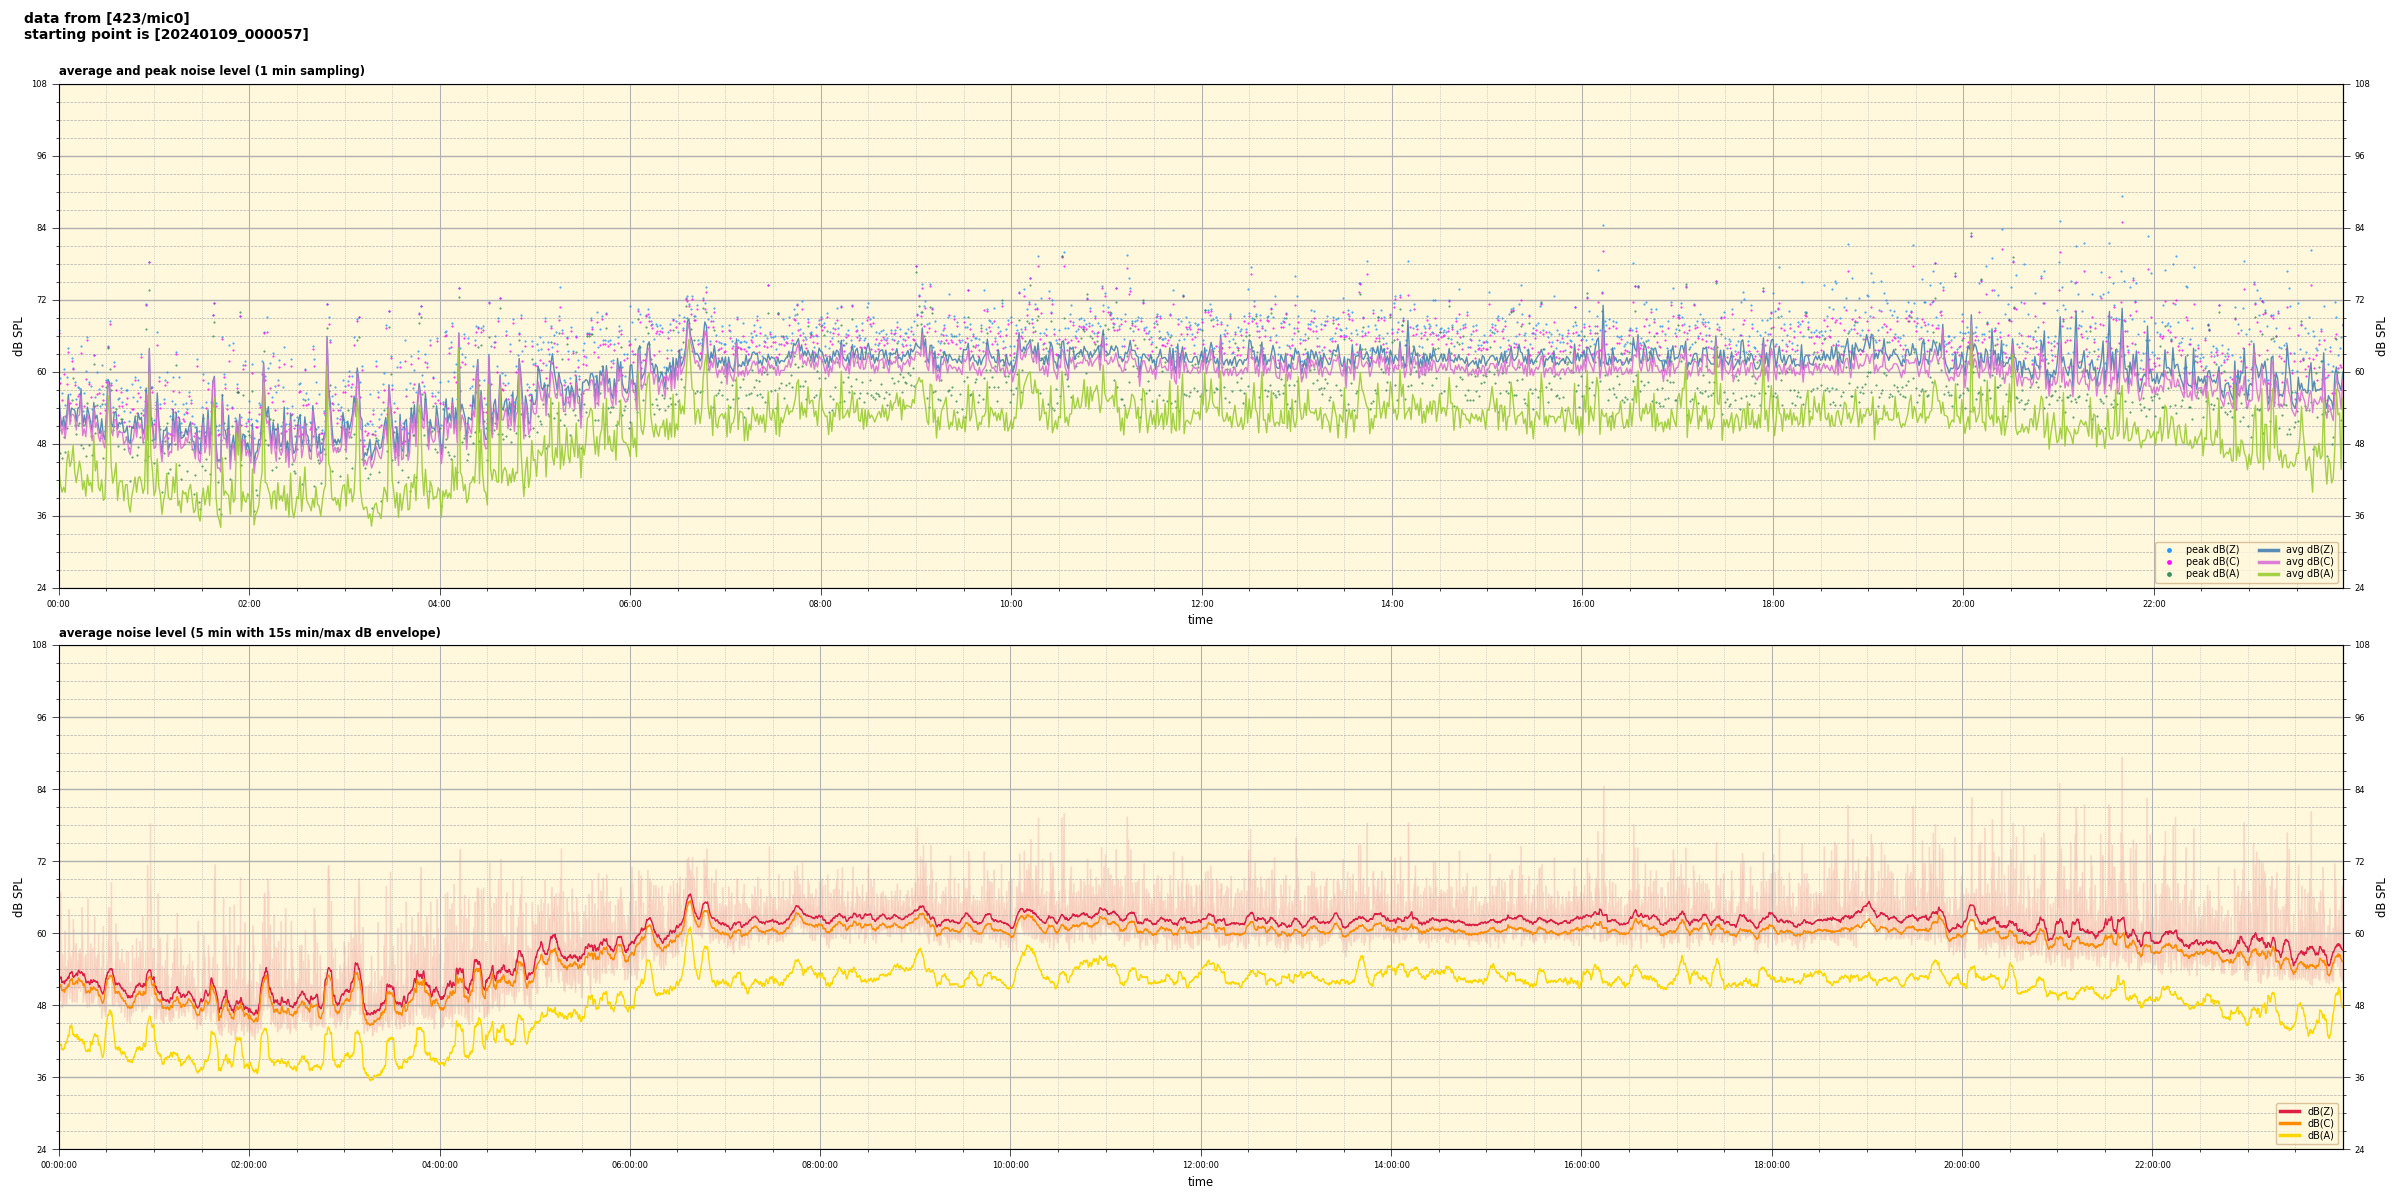Click the peak dB(C) legend marker
This screenshot has width=2400, height=1200.
coord(2169,562)
